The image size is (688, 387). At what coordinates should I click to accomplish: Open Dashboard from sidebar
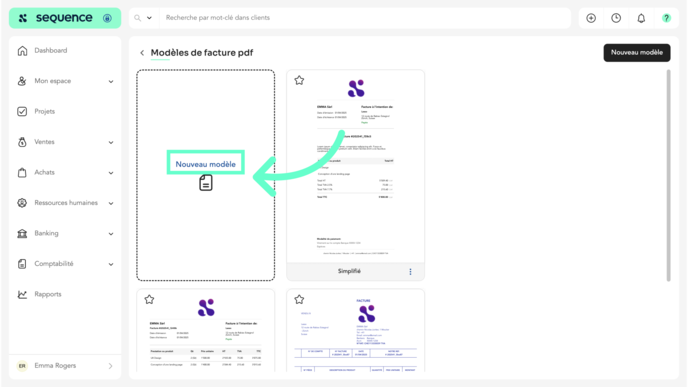click(x=51, y=50)
